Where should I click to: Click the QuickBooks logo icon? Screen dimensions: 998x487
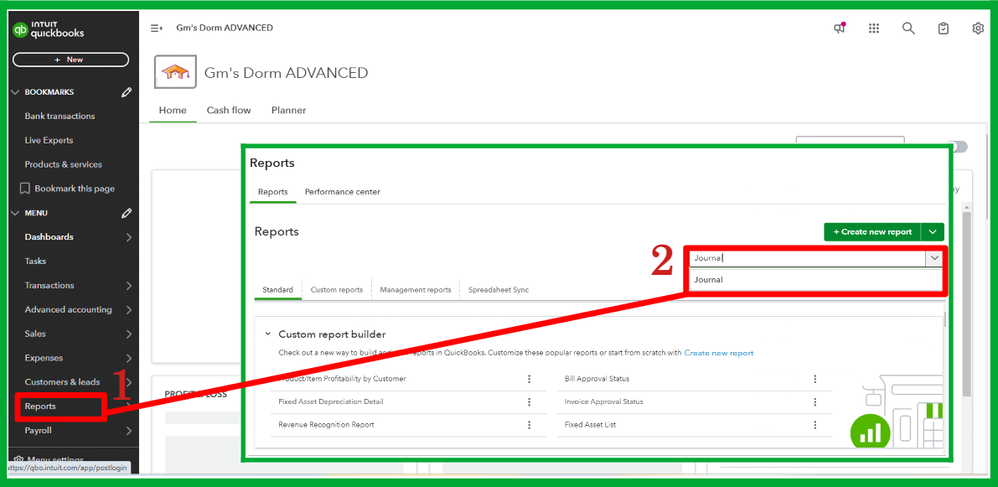click(x=22, y=29)
